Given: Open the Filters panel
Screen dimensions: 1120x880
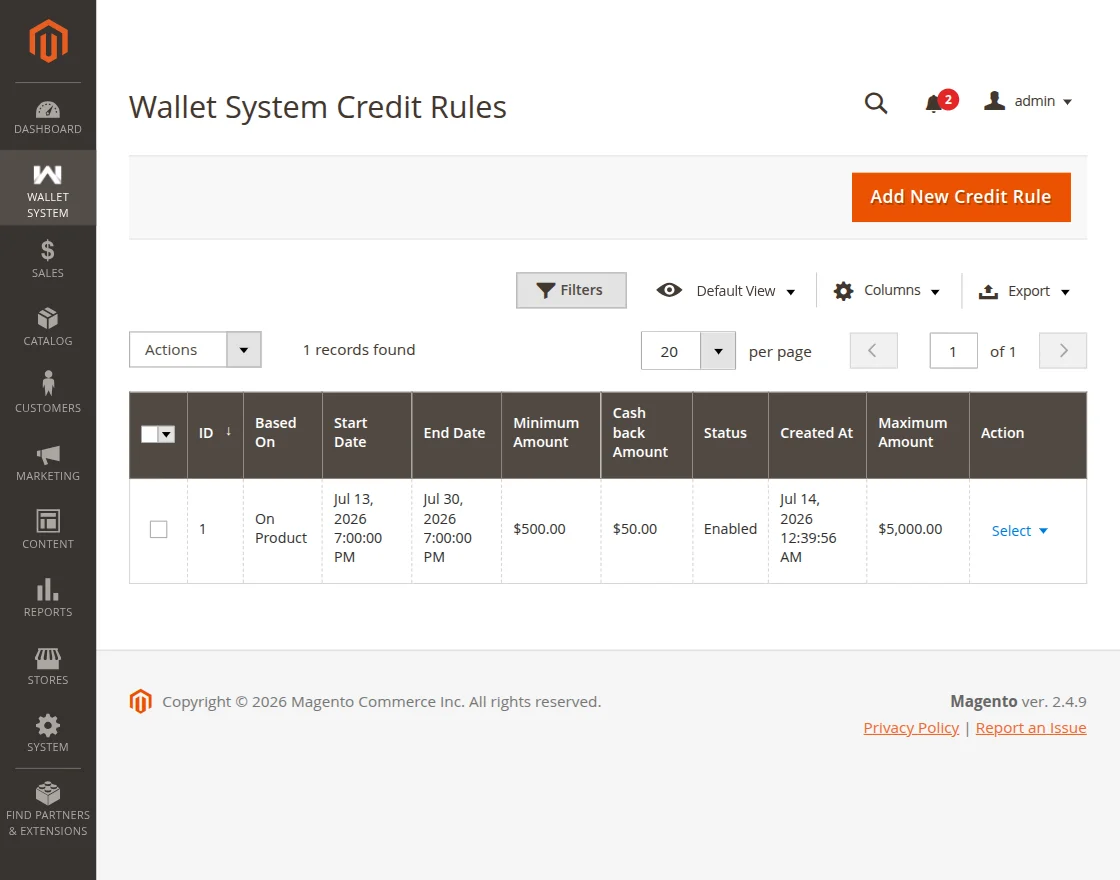Looking at the screenshot, I should coord(571,290).
